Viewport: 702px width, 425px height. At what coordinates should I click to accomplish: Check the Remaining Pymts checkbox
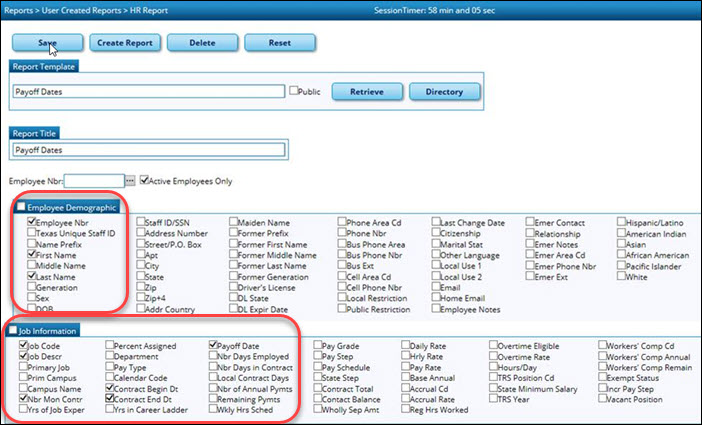point(213,398)
